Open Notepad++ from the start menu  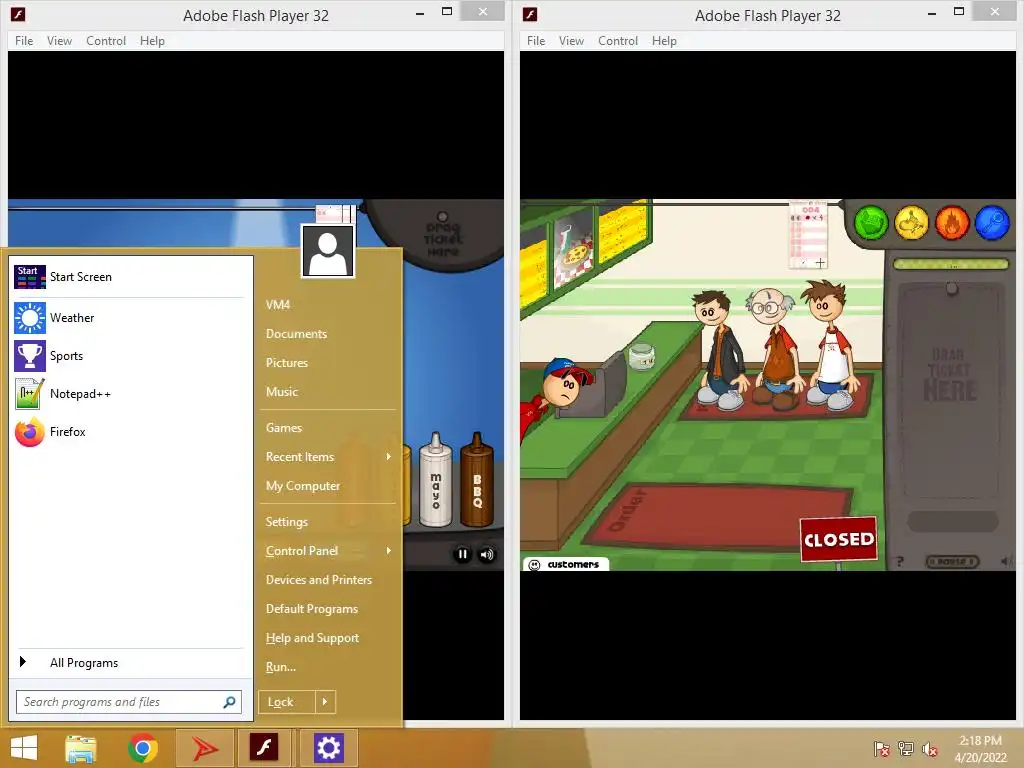click(x=129, y=394)
